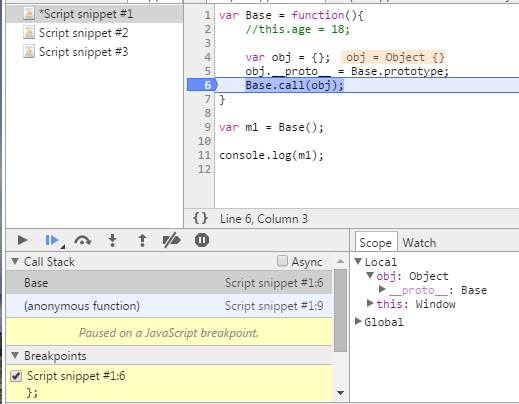This screenshot has height=404, width=519.
Task: Resume script execution with the play icon
Action: point(22,240)
